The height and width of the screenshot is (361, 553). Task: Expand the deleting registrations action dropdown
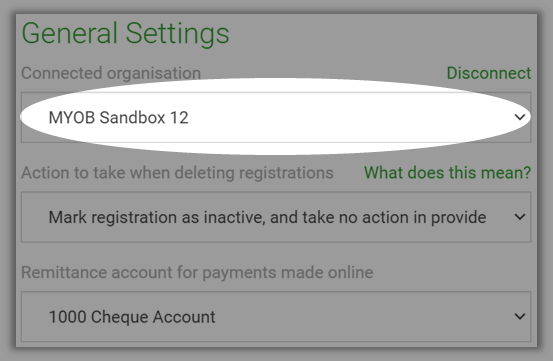(x=276, y=217)
